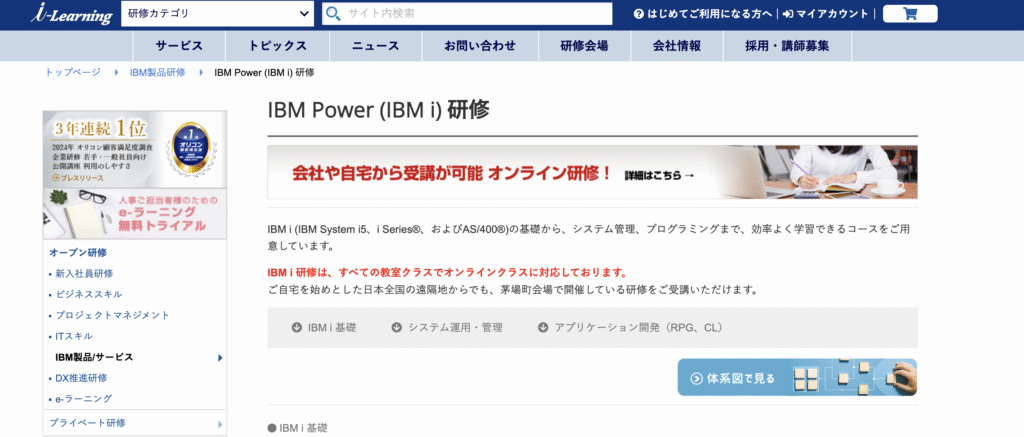
Task: Click the triangle arrow after トップページ breadcrumb
Action: click(x=116, y=73)
